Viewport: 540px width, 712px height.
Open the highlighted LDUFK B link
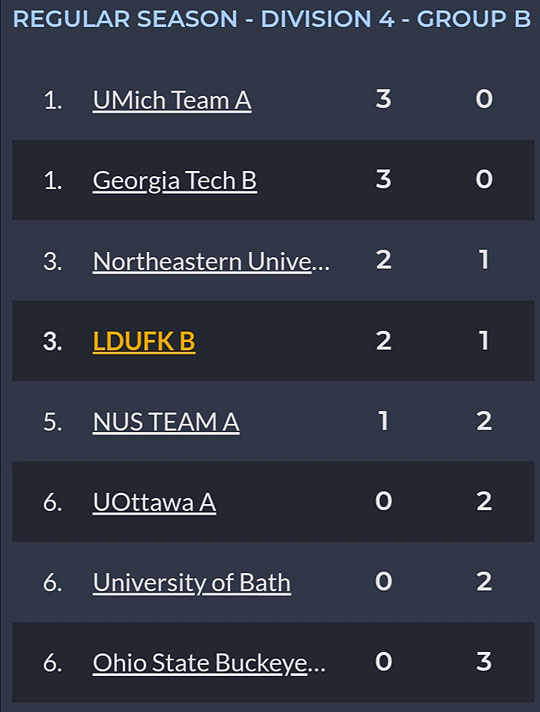[x=144, y=341]
